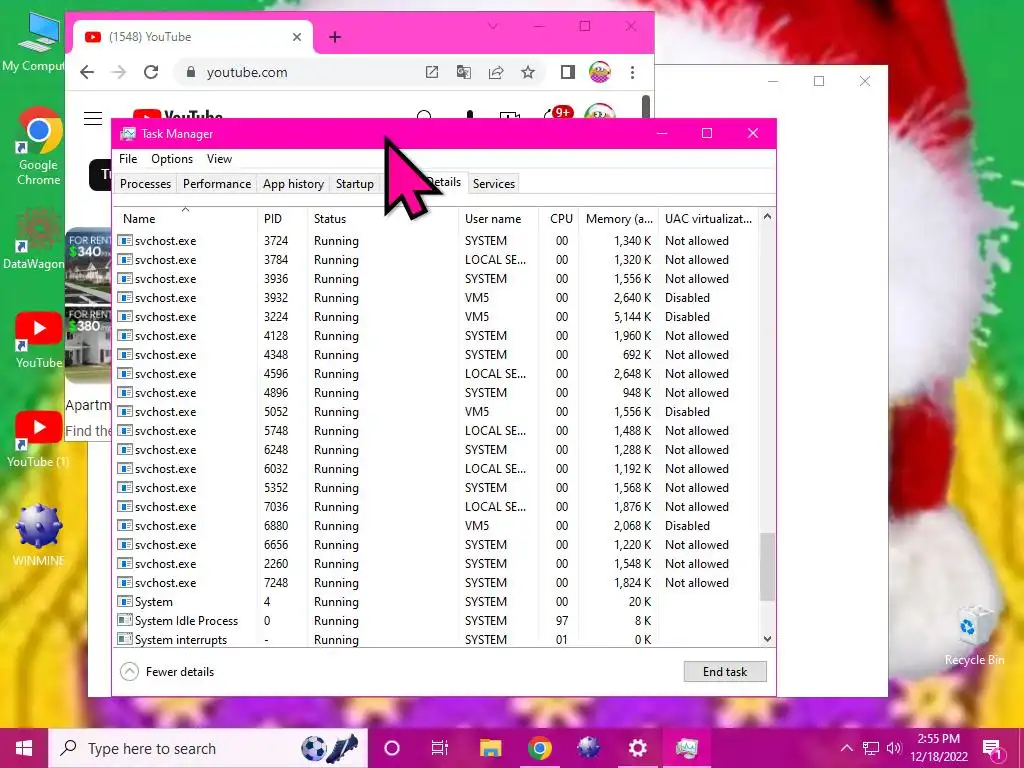1024x768 pixels.
Task: Switch to Chrome on the taskbar
Action: (x=539, y=748)
